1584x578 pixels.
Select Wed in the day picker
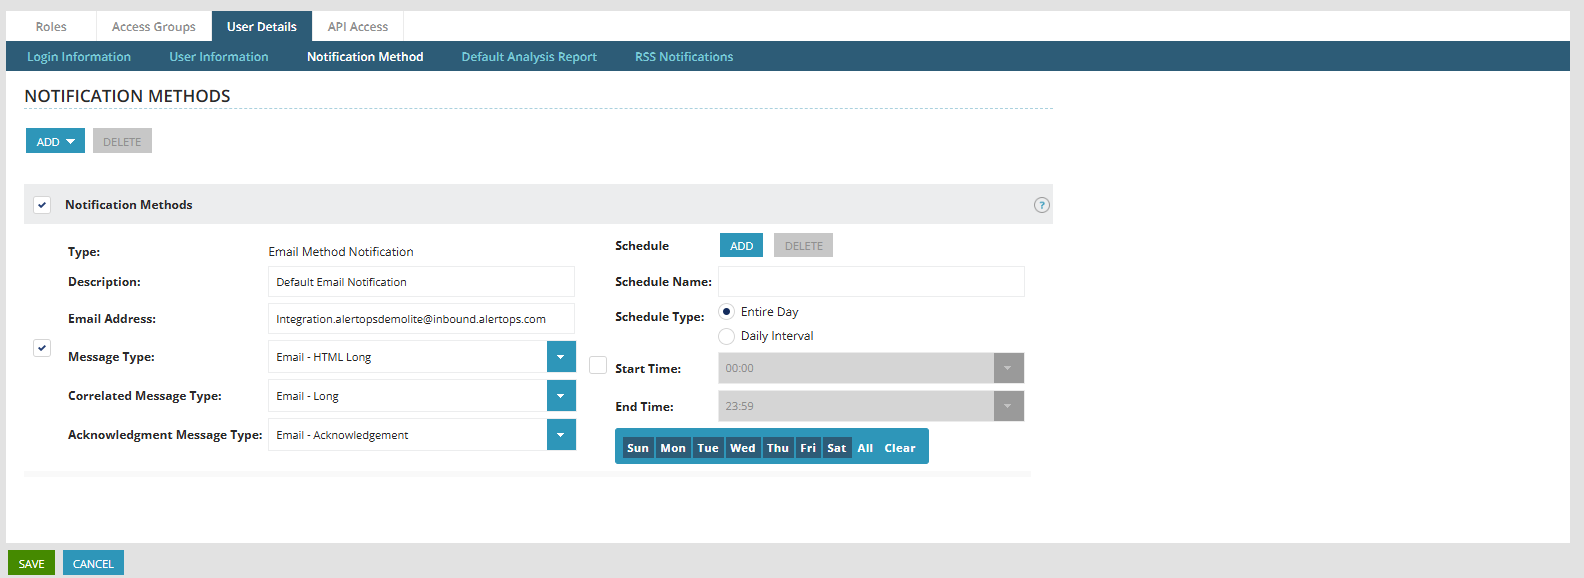(742, 448)
